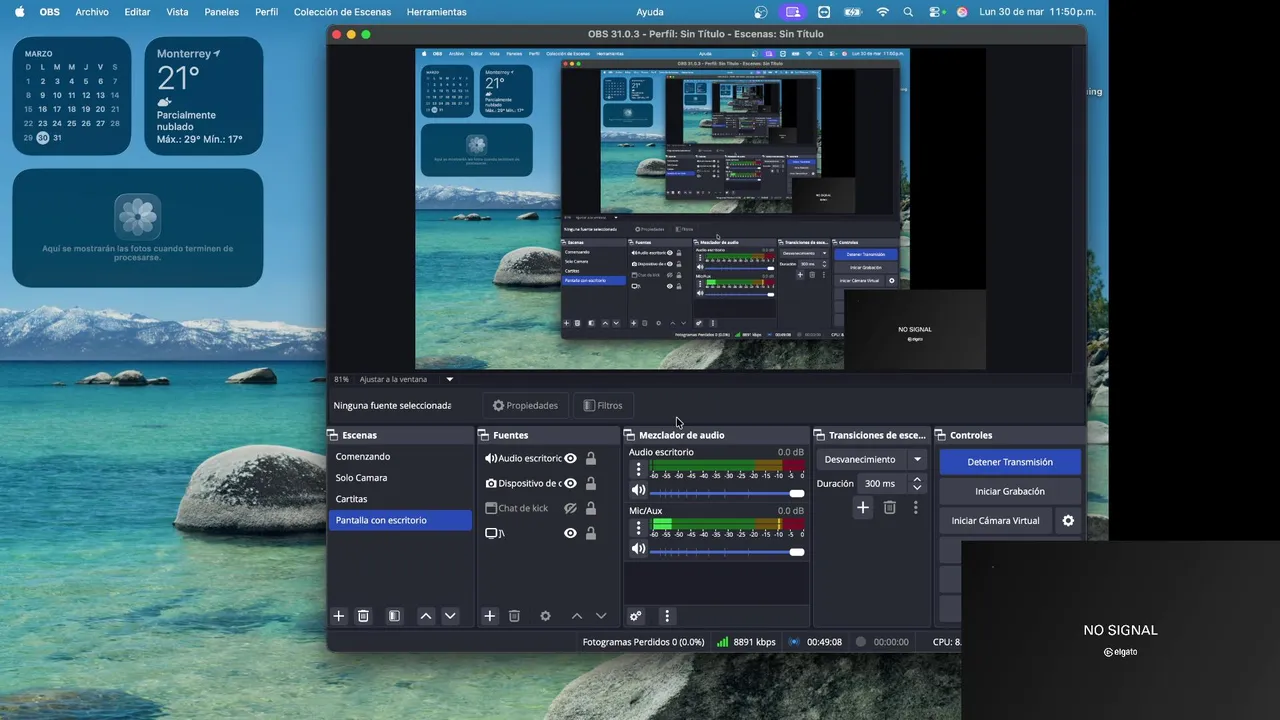
Task: Adjust Mic/Aux volume slider
Action: (x=727, y=552)
